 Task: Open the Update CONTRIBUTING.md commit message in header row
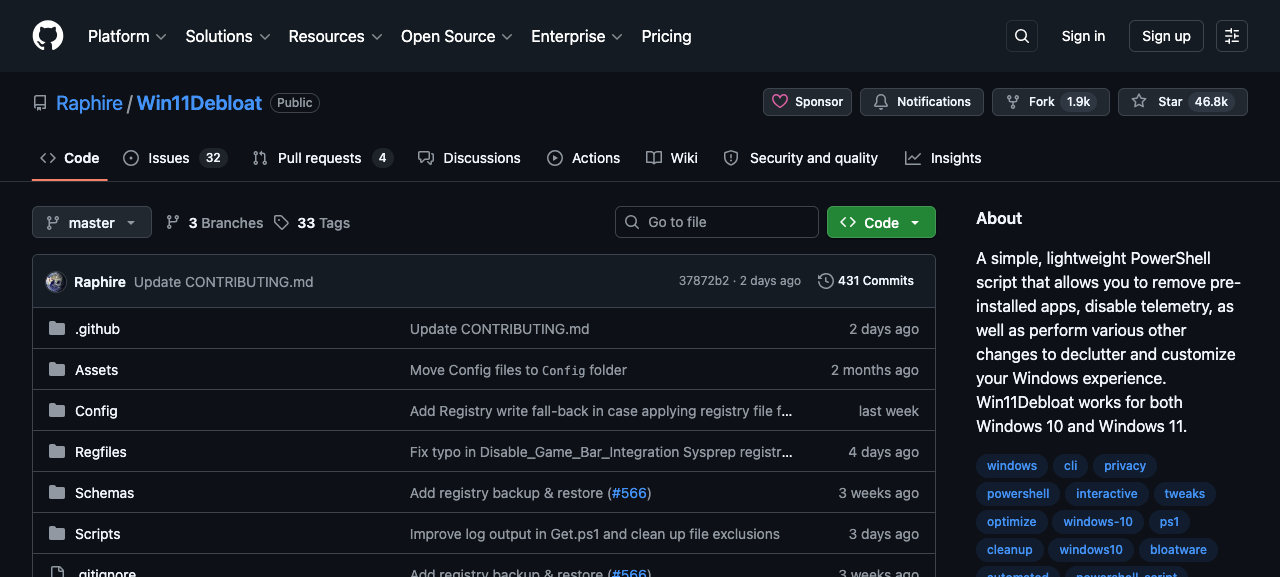tap(224, 282)
